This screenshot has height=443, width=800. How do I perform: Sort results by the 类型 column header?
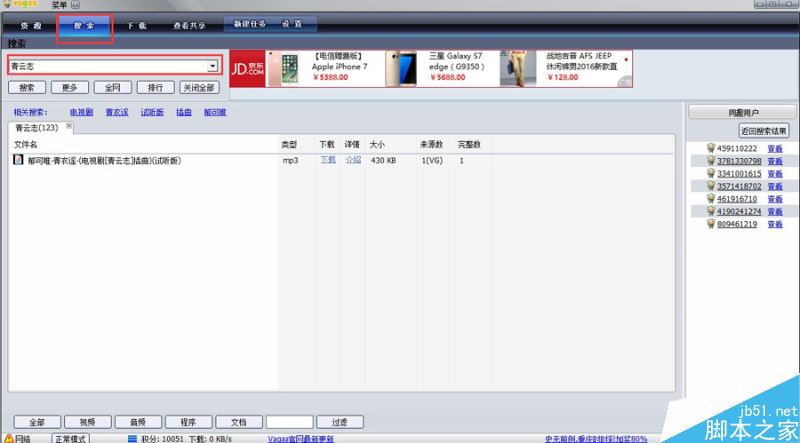289,145
